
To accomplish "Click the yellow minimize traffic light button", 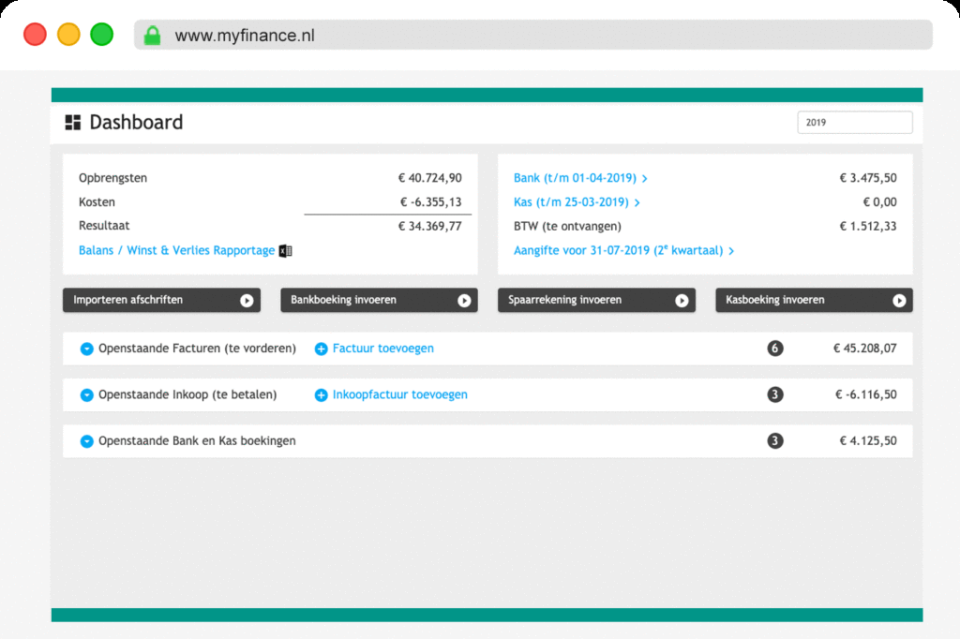I will coord(68,33).
